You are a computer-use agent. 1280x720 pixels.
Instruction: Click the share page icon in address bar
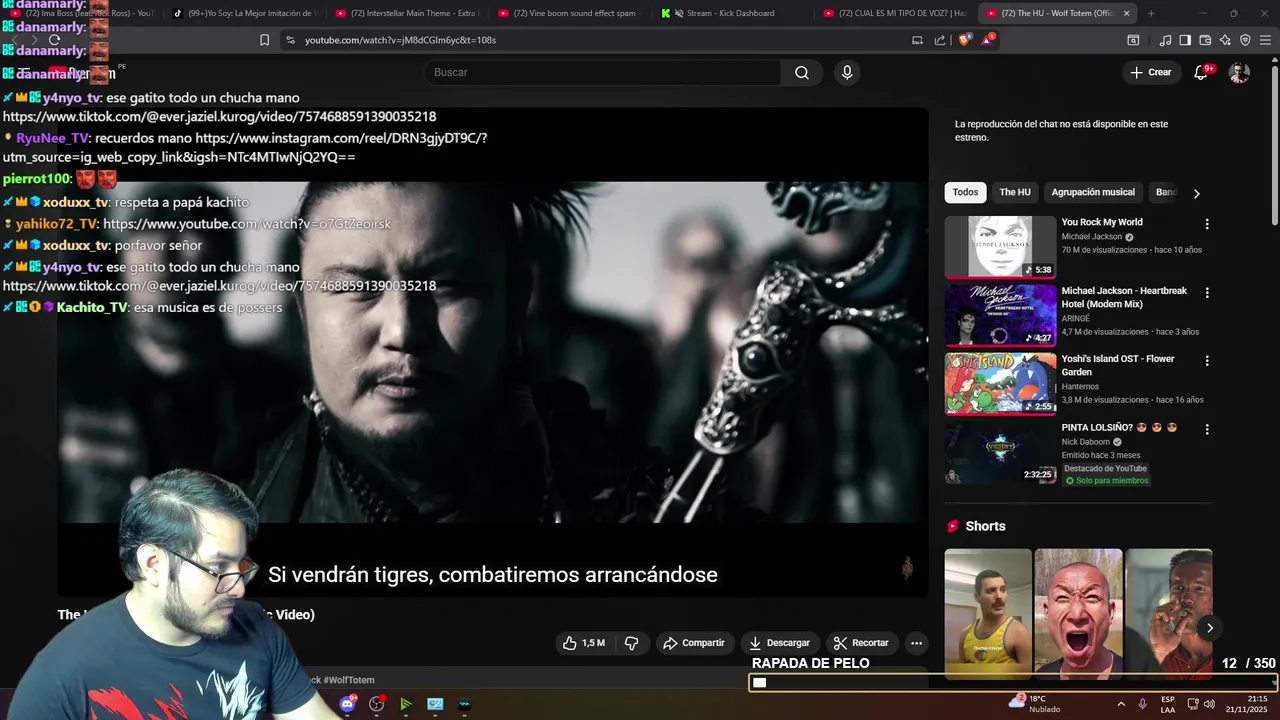[940, 40]
